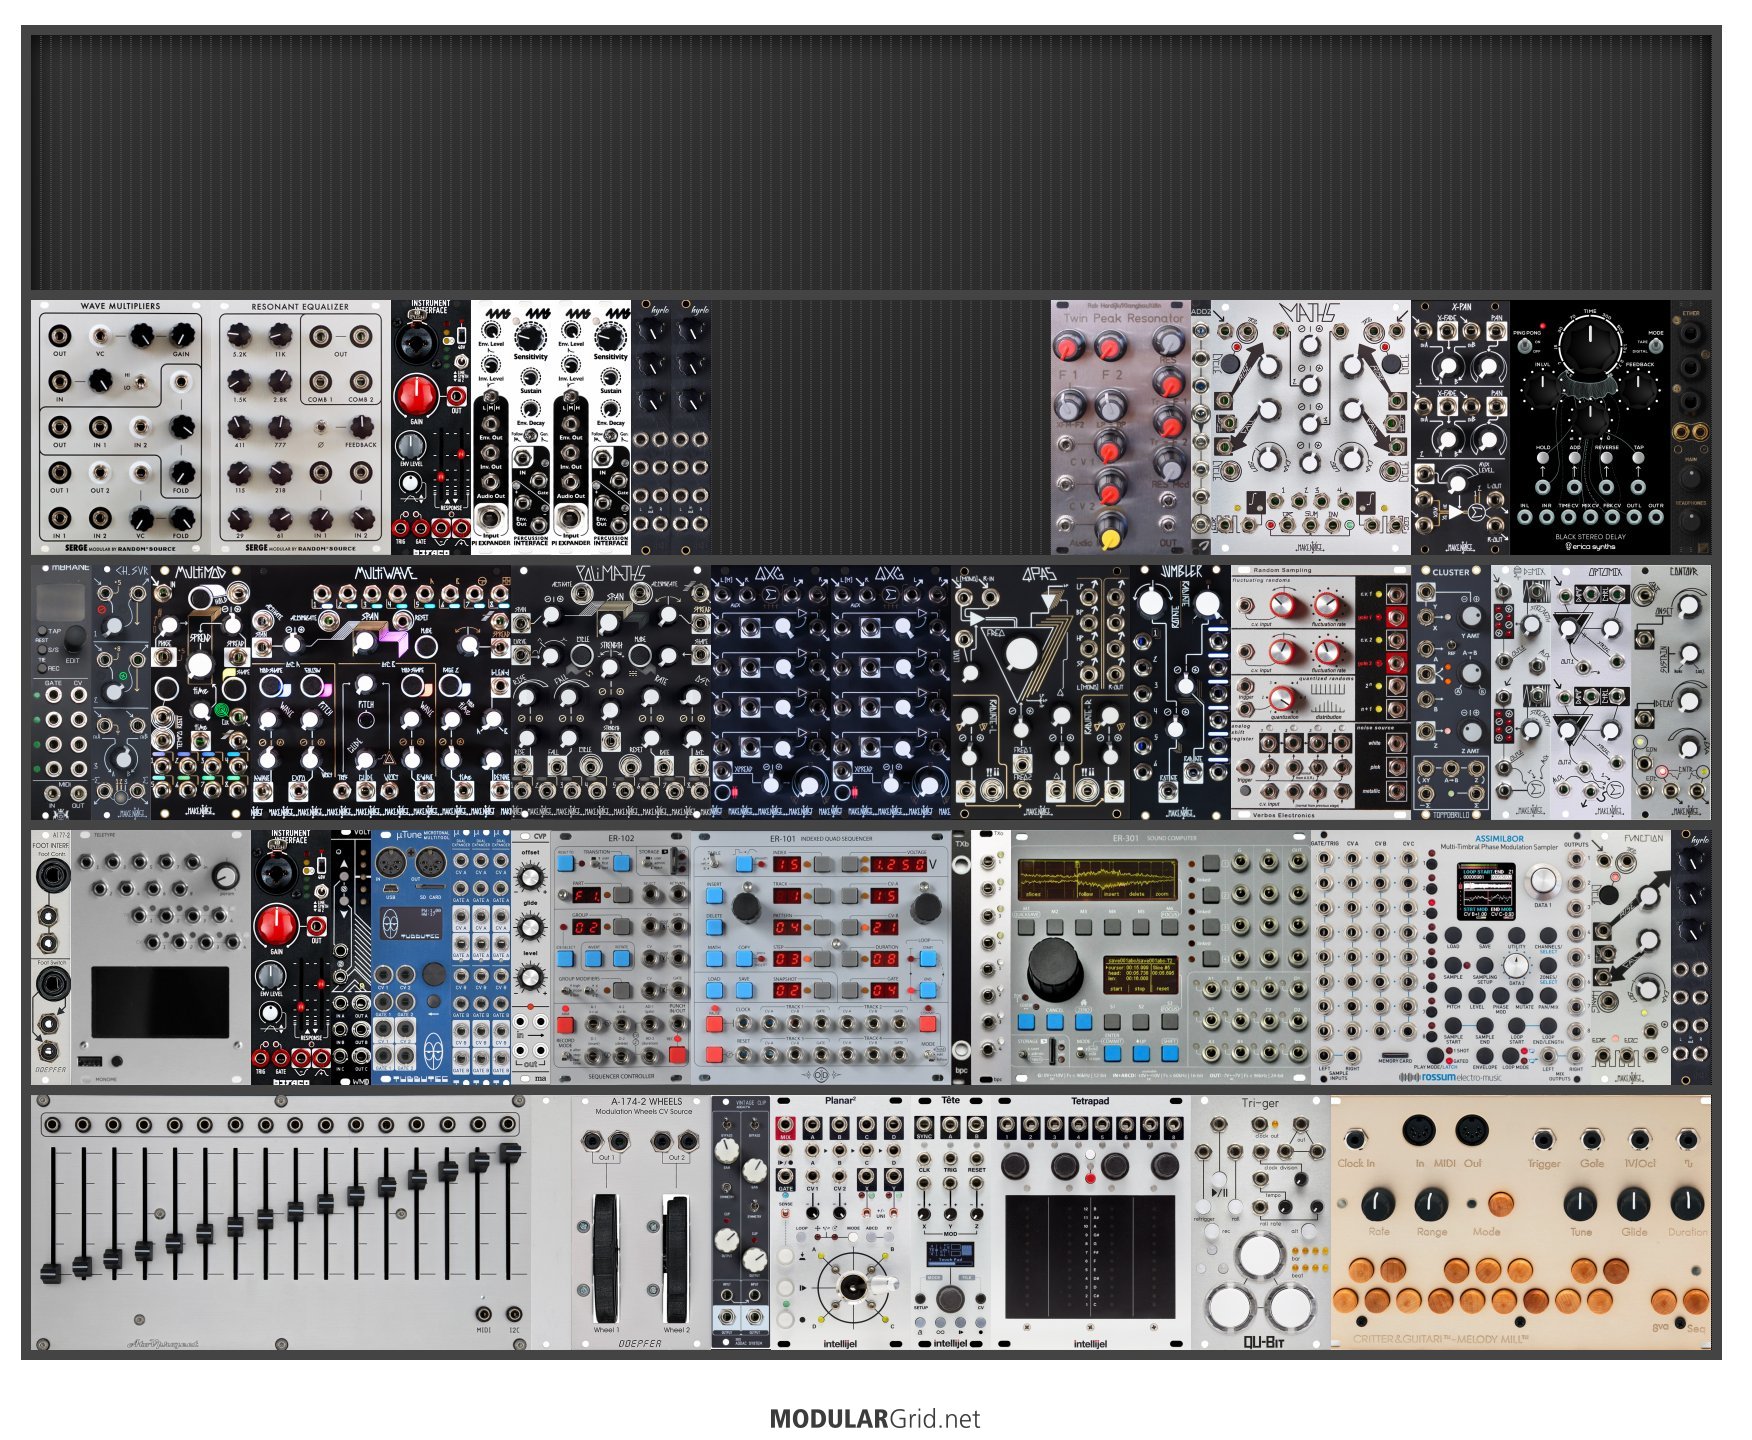Click the lowest-set fader on the faderbank

(51, 1272)
